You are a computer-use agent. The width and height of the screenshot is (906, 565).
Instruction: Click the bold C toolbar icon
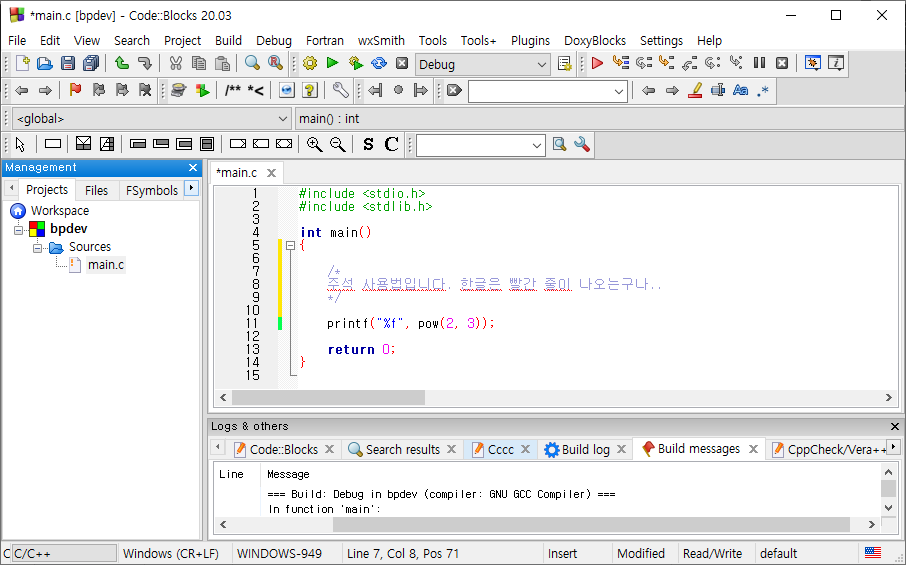pyautogui.click(x=391, y=144)
